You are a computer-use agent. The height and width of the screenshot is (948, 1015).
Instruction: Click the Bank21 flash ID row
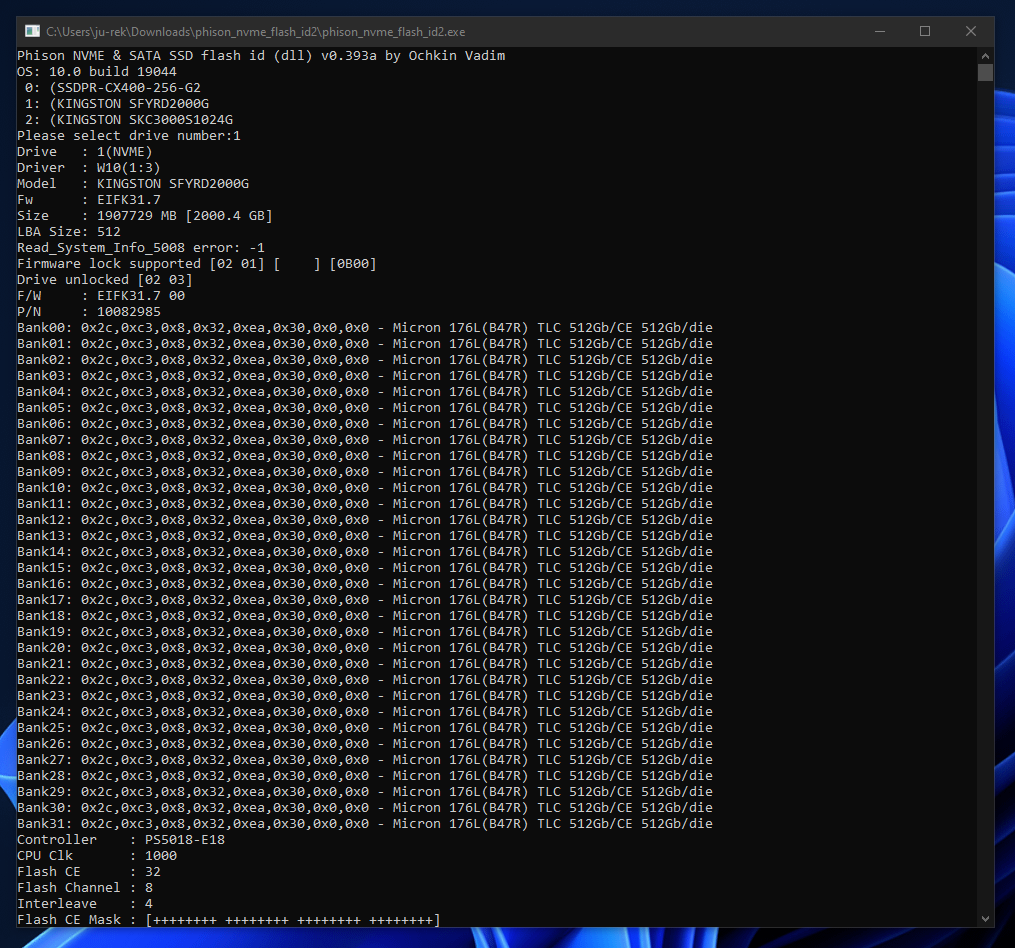(364, 663)
